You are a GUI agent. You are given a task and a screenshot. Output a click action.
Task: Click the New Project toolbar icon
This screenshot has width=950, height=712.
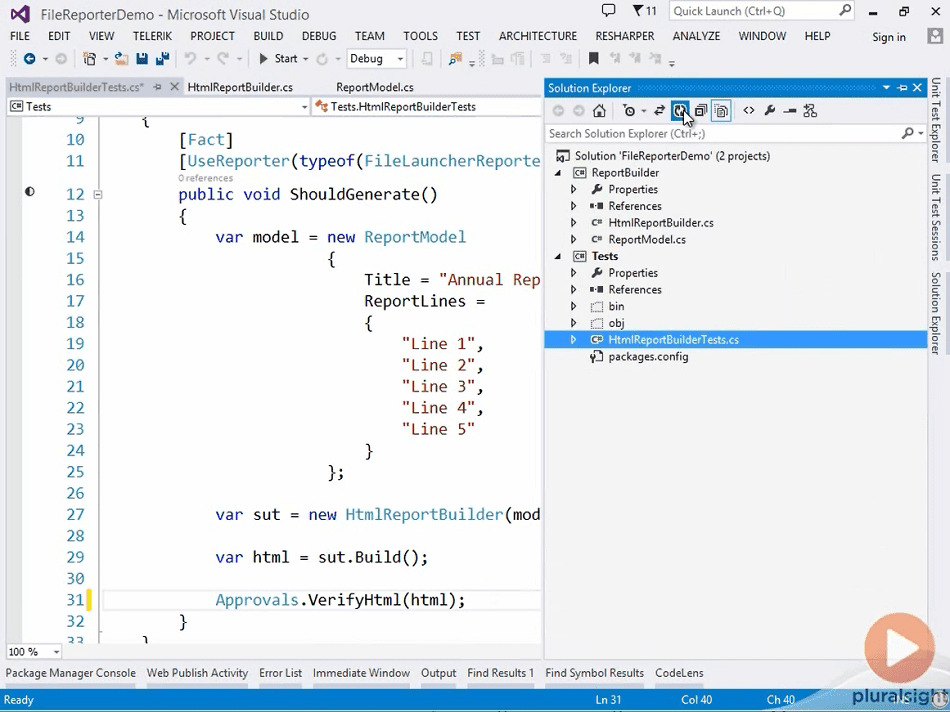90,59
